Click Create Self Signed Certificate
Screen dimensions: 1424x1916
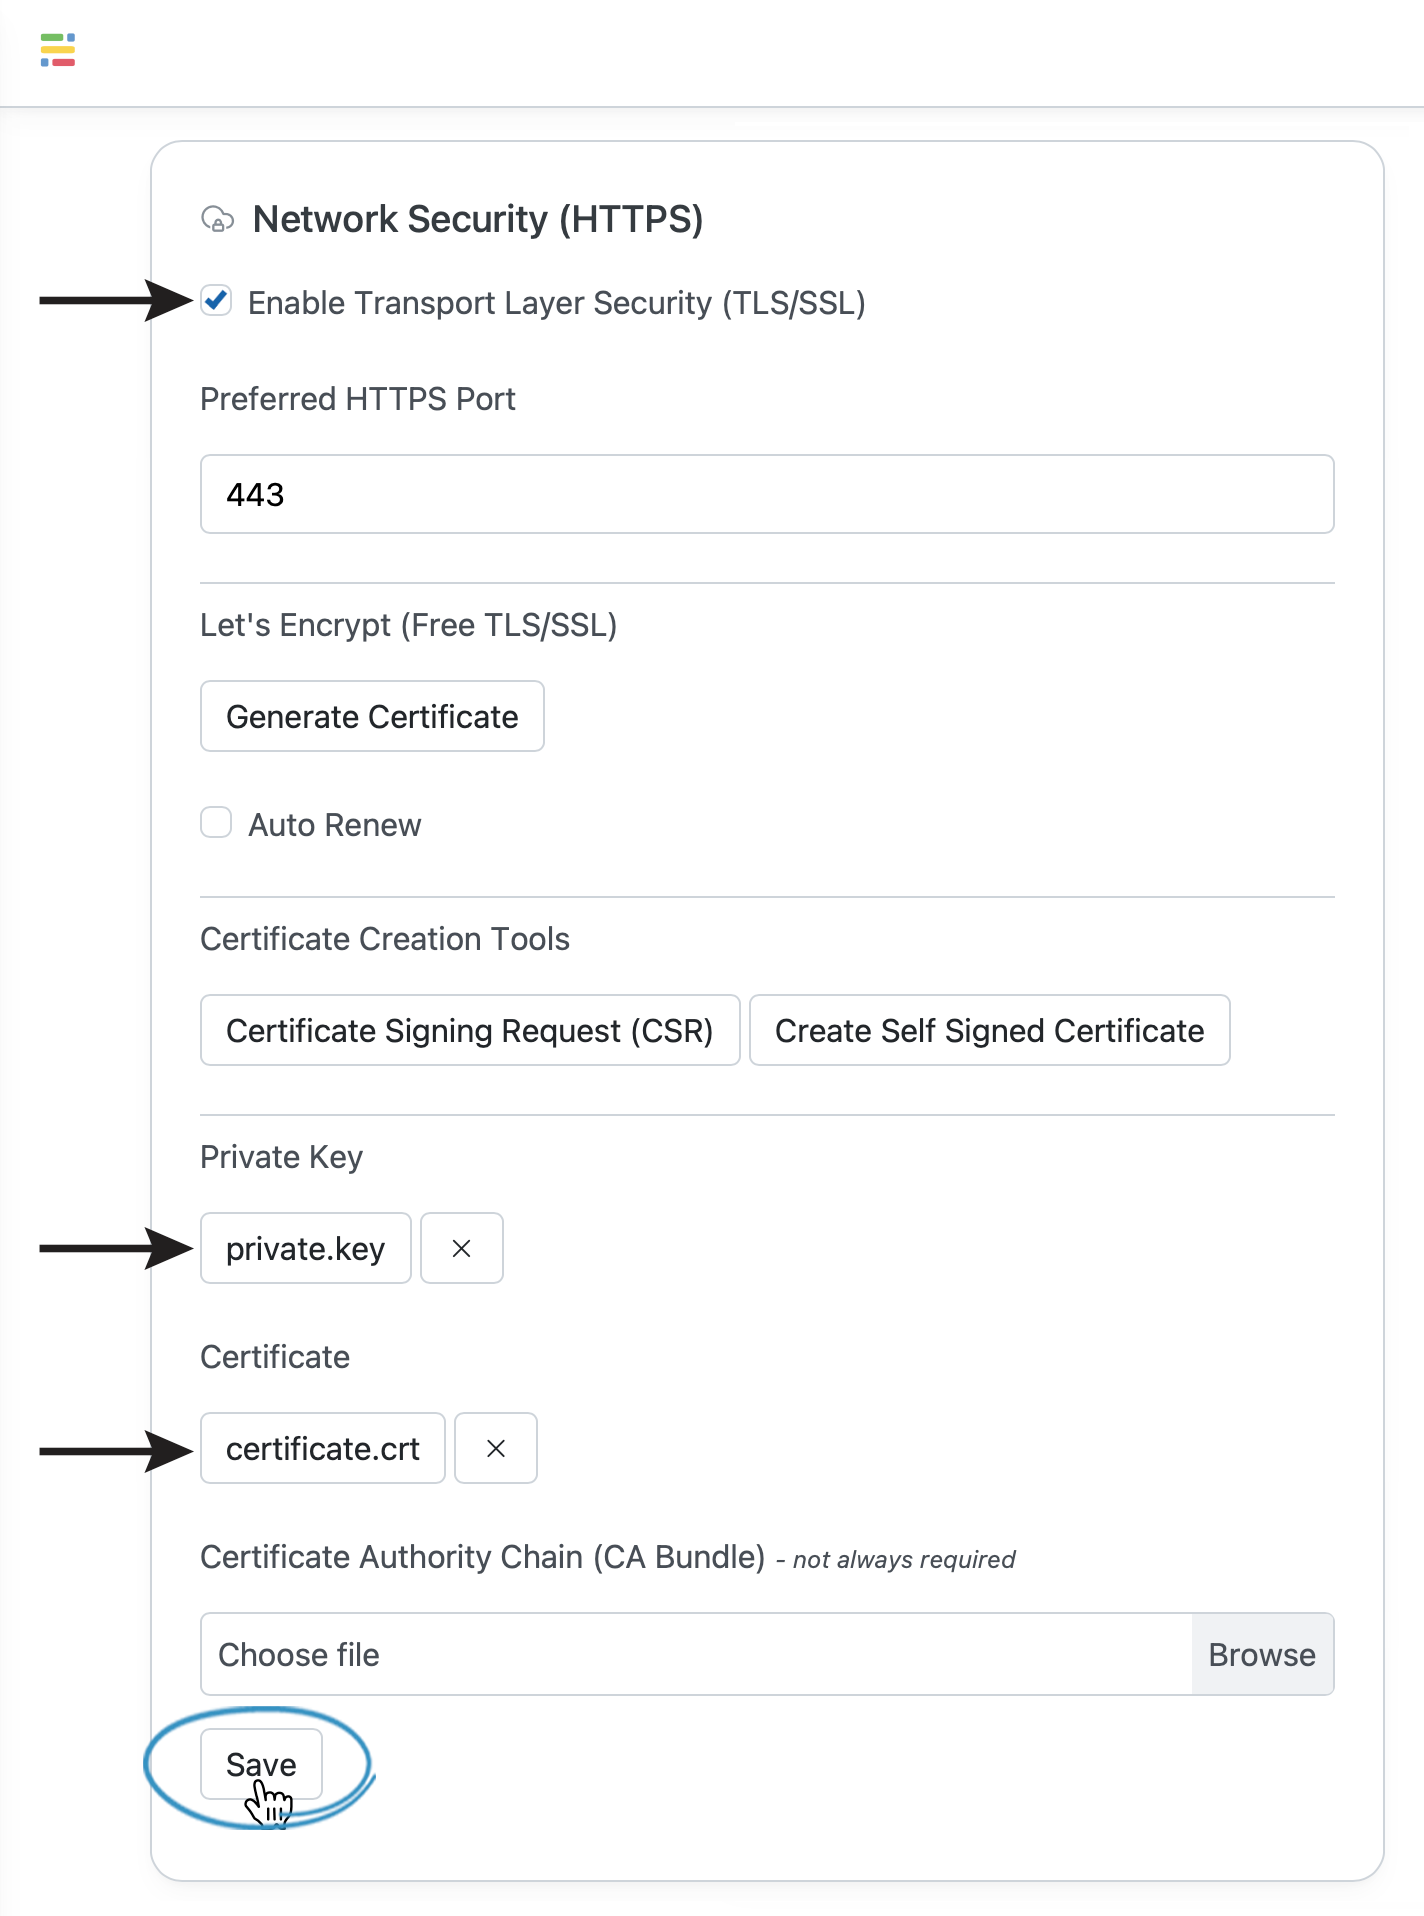(x=989, y=1030)
